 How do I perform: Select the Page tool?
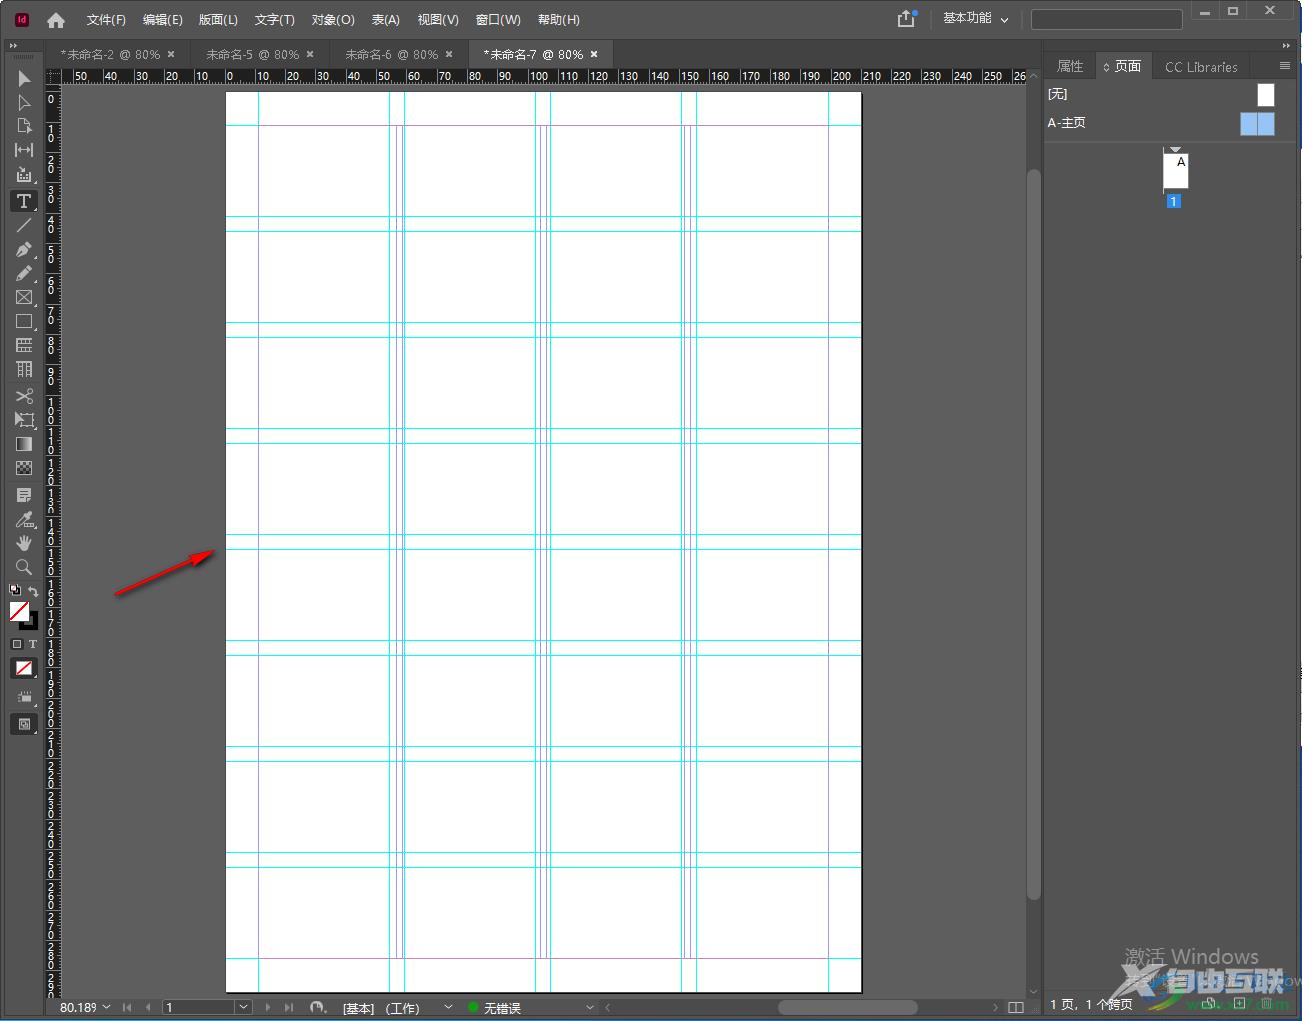coord(24,126)
